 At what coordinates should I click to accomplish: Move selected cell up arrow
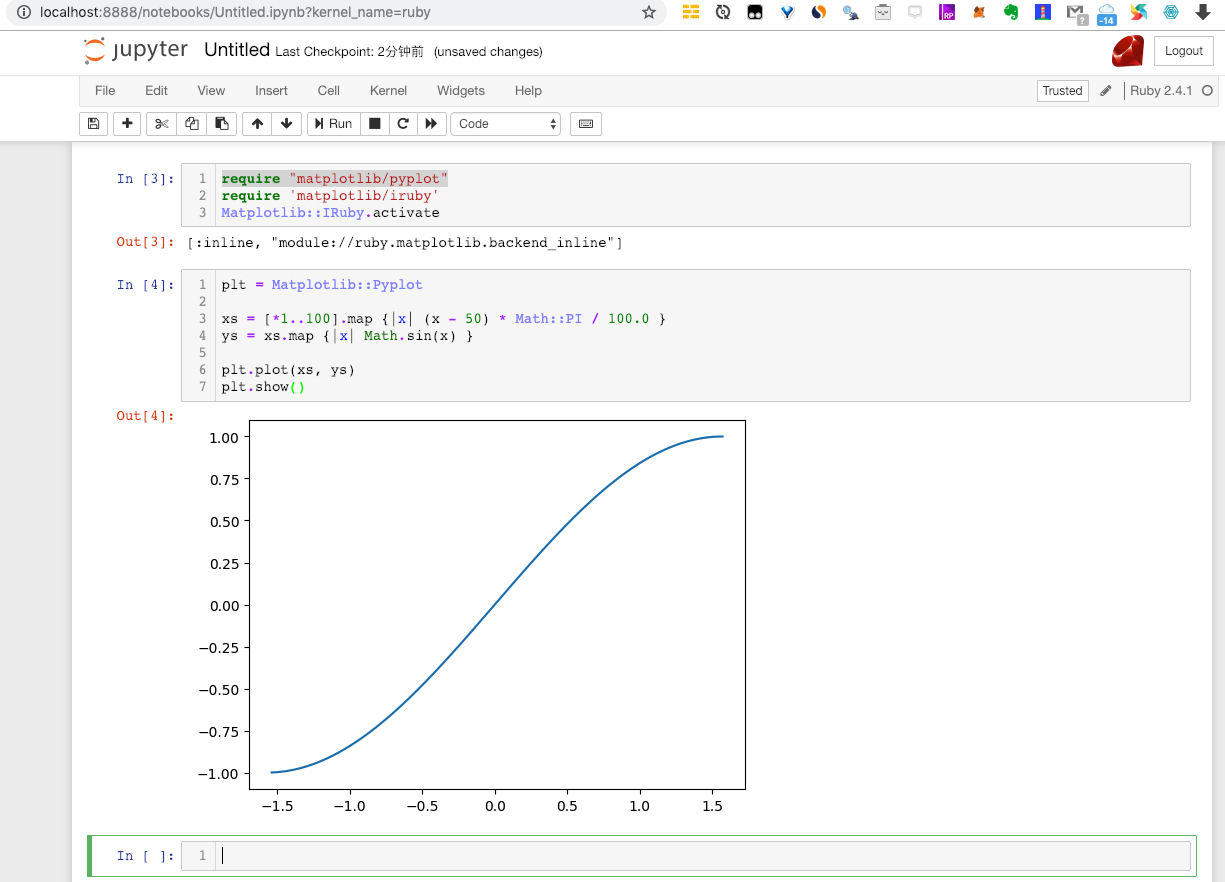coord(257,124)
